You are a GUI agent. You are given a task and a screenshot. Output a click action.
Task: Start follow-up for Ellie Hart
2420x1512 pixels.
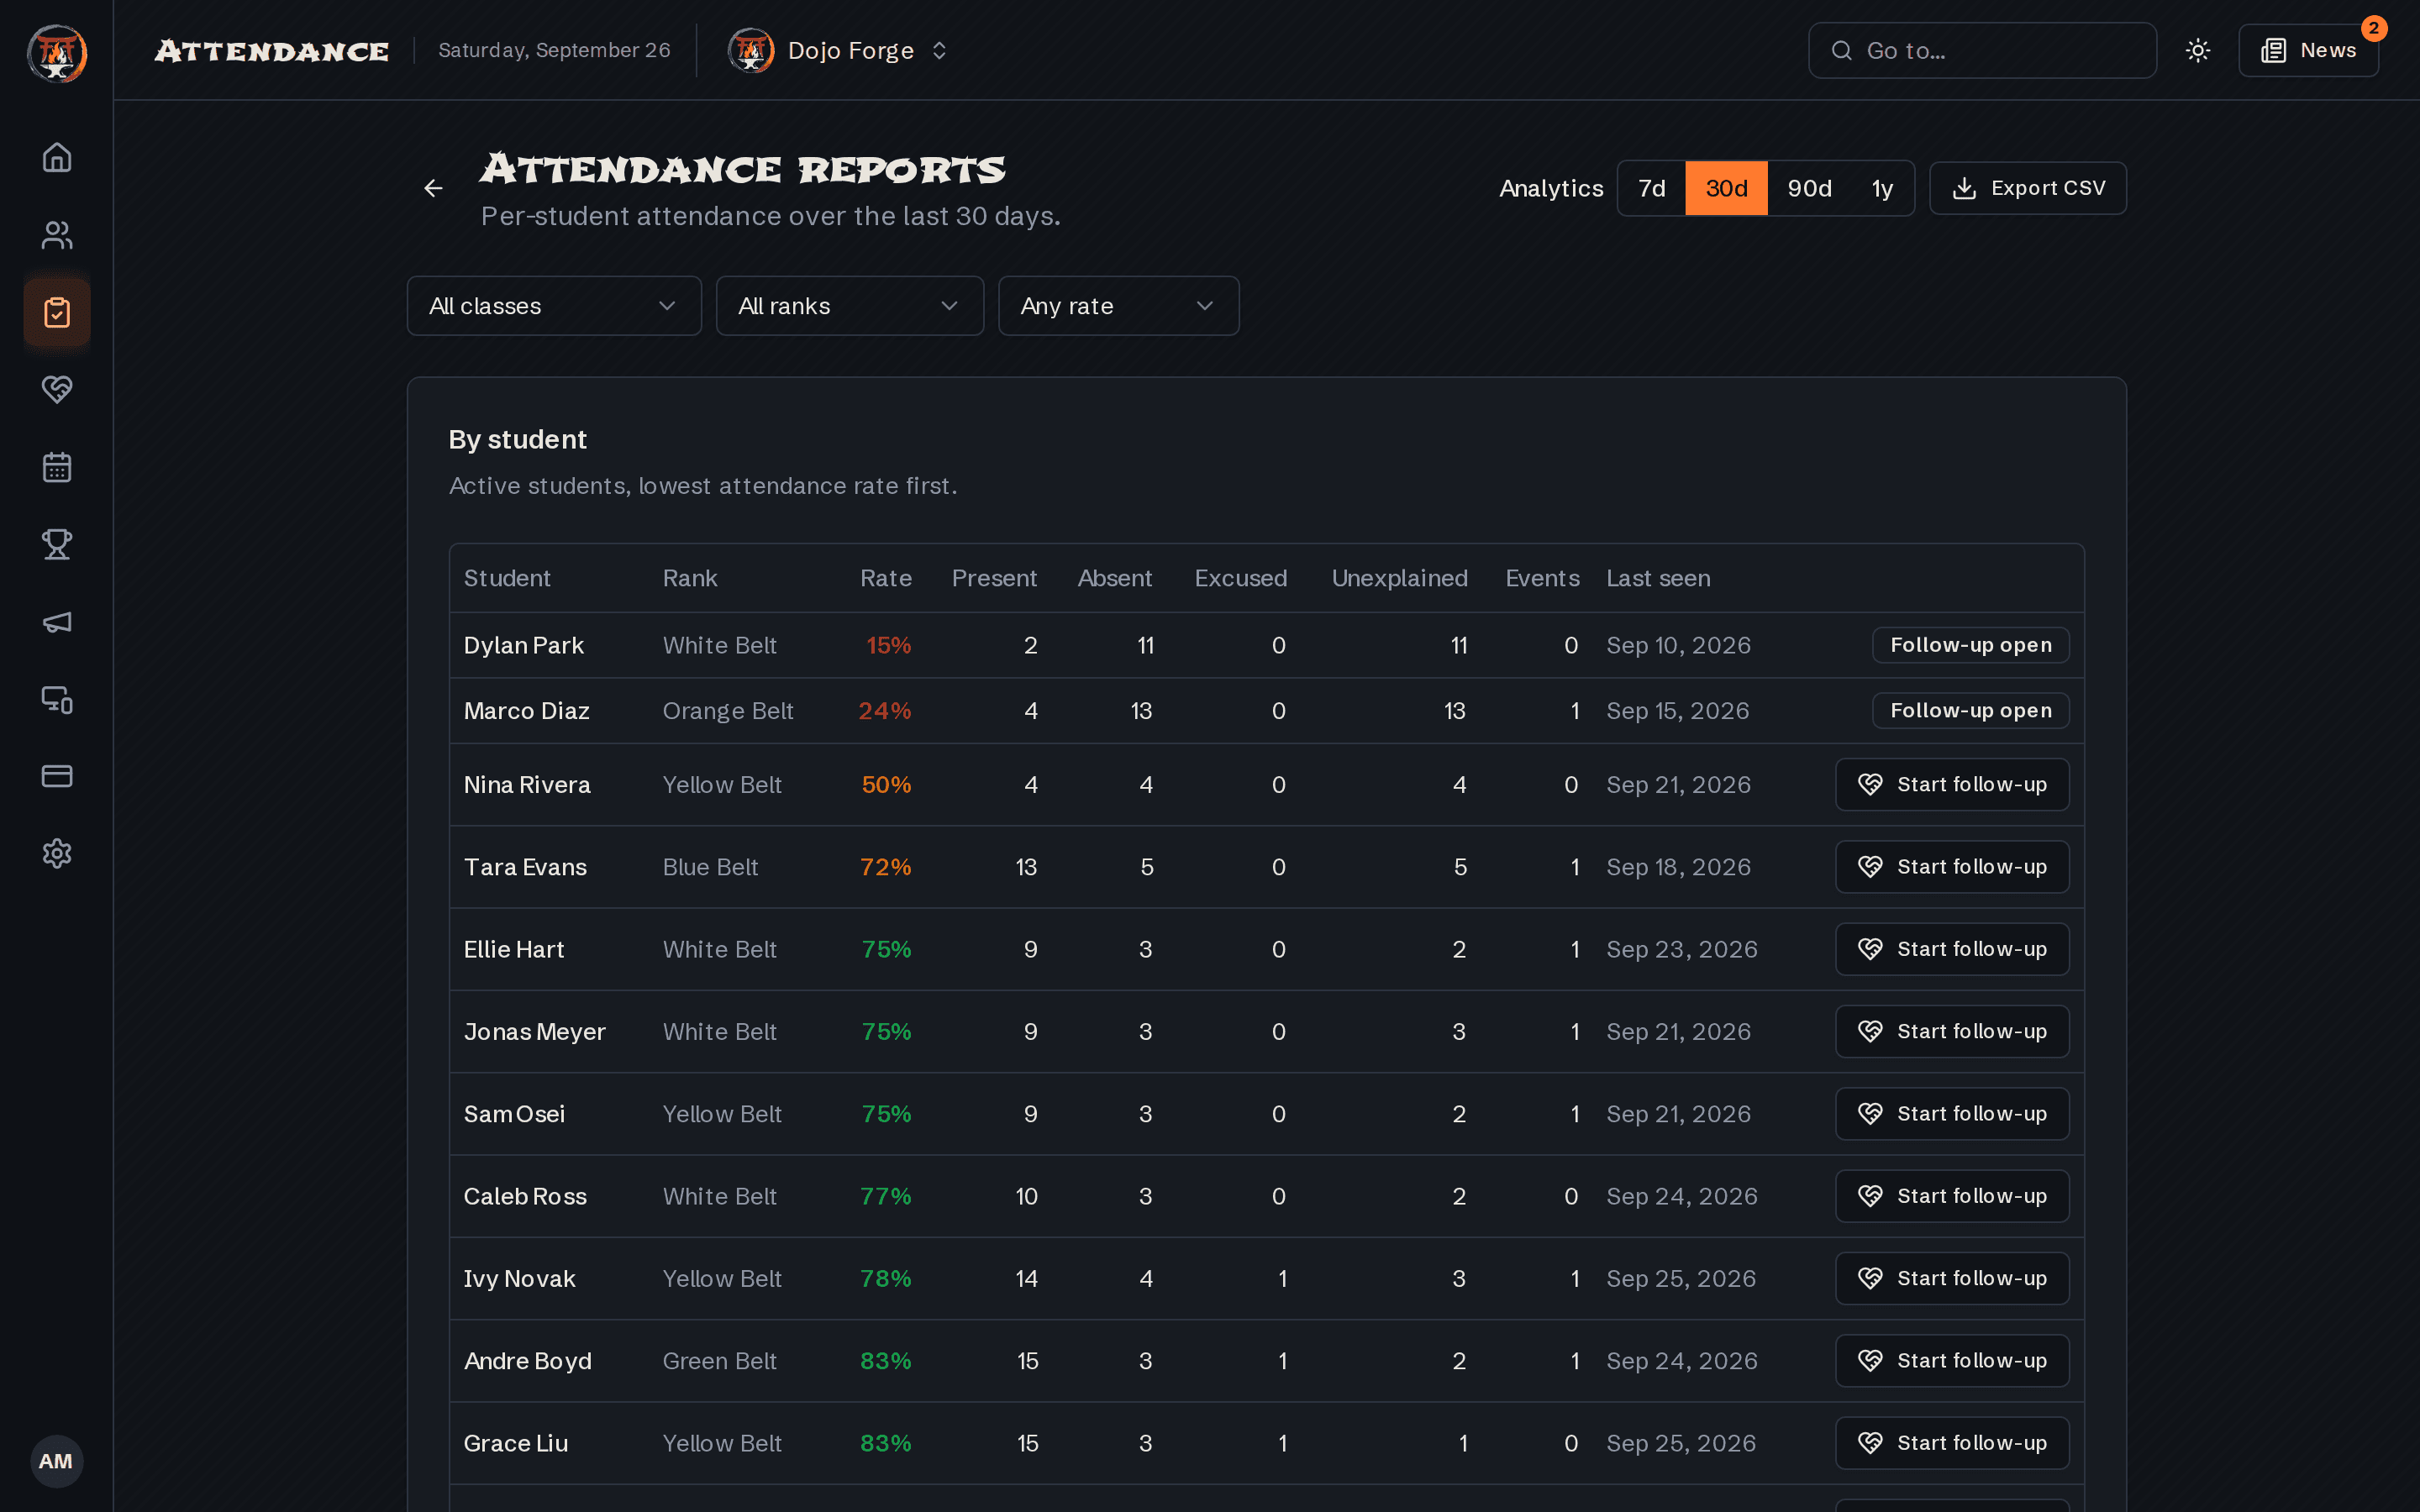point(1952,949)
